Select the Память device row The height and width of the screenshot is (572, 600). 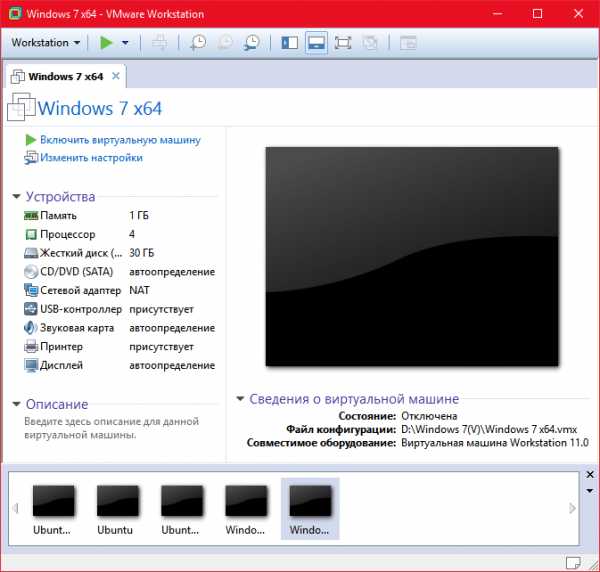coord(65,215)
